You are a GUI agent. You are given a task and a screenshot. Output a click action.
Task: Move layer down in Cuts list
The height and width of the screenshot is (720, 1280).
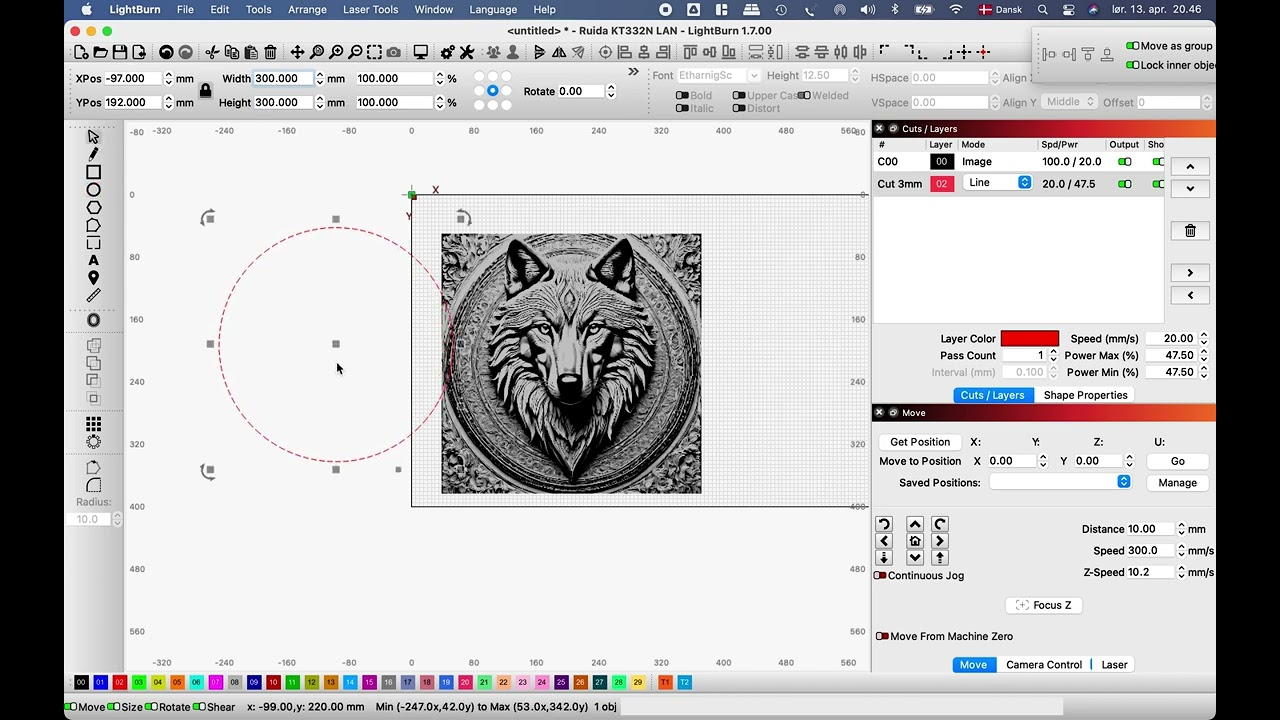(1190, 189)
